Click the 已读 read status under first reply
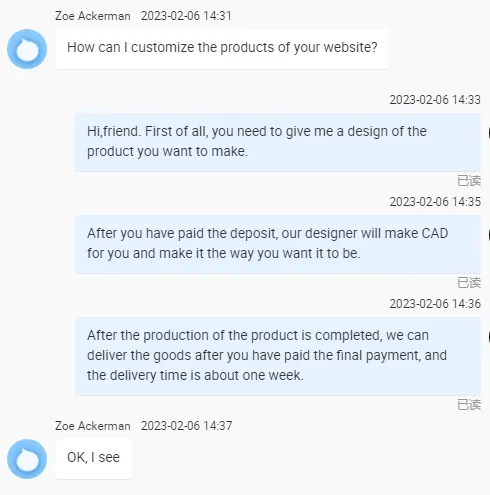This screenshot has height=495, width=490. click(469, 181)
